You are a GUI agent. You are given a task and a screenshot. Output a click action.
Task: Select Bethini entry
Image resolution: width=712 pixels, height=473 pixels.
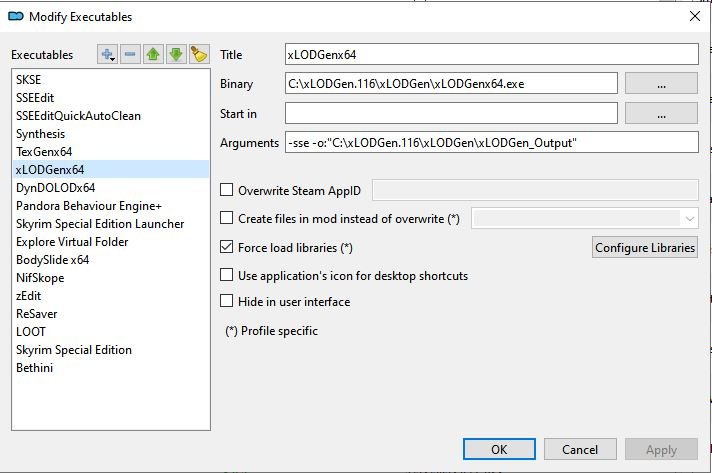pos(111,368)
